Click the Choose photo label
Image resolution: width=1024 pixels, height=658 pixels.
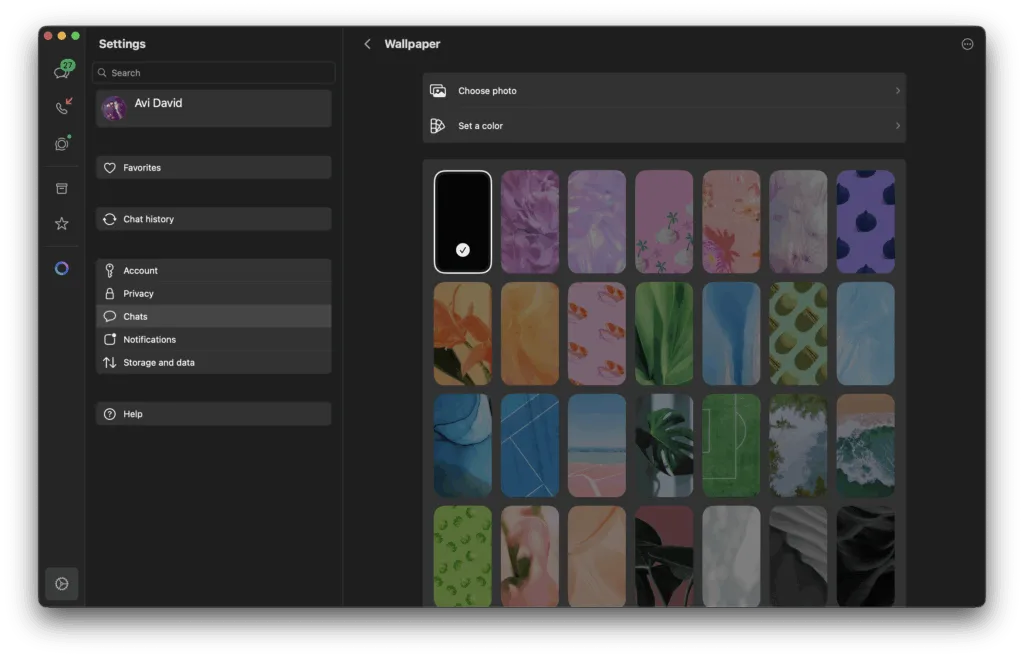click(x=487, y=91)
